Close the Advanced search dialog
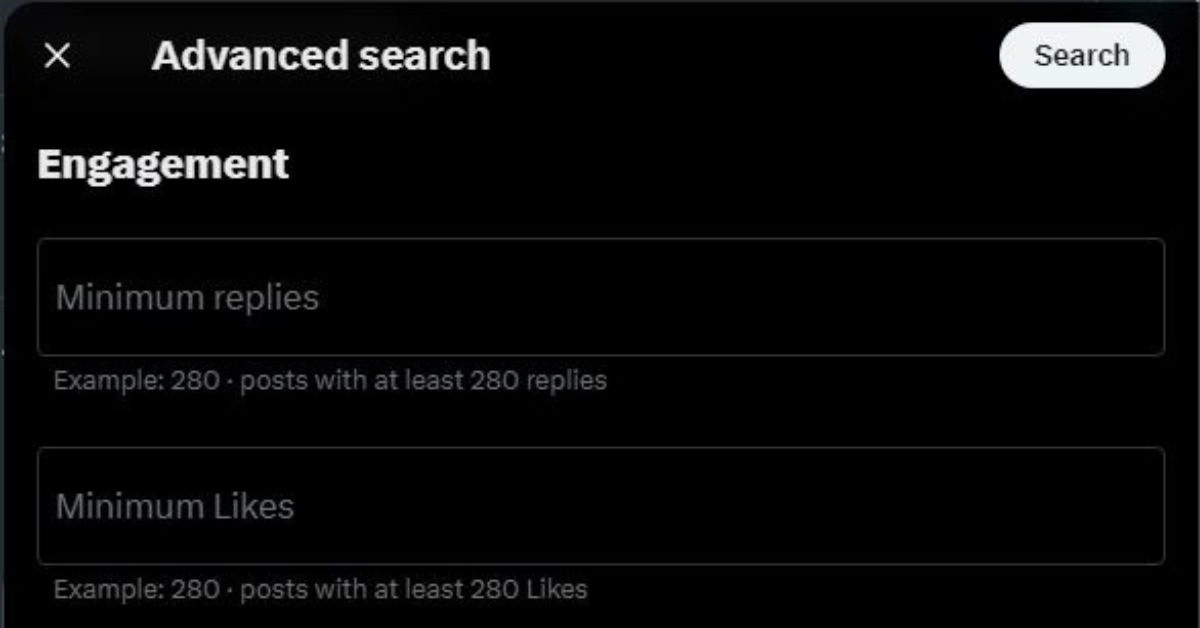Viewport: 1200px width, 628px height. pos(58,56)
